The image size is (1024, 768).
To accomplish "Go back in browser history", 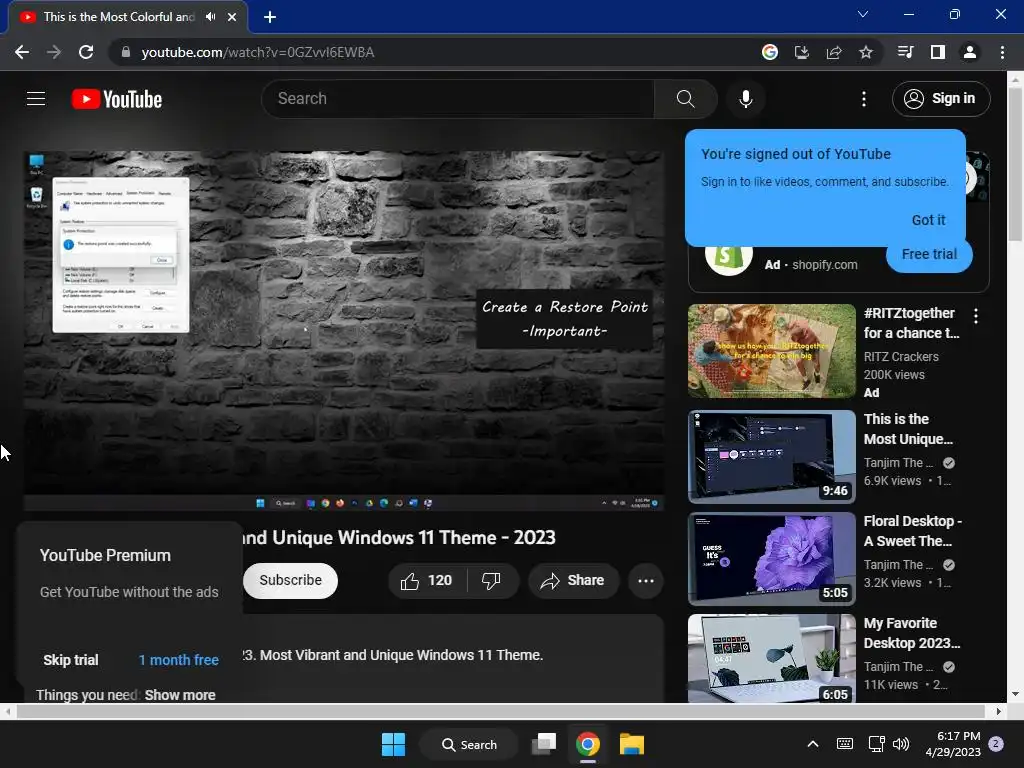I will click(x=22, y=52).
